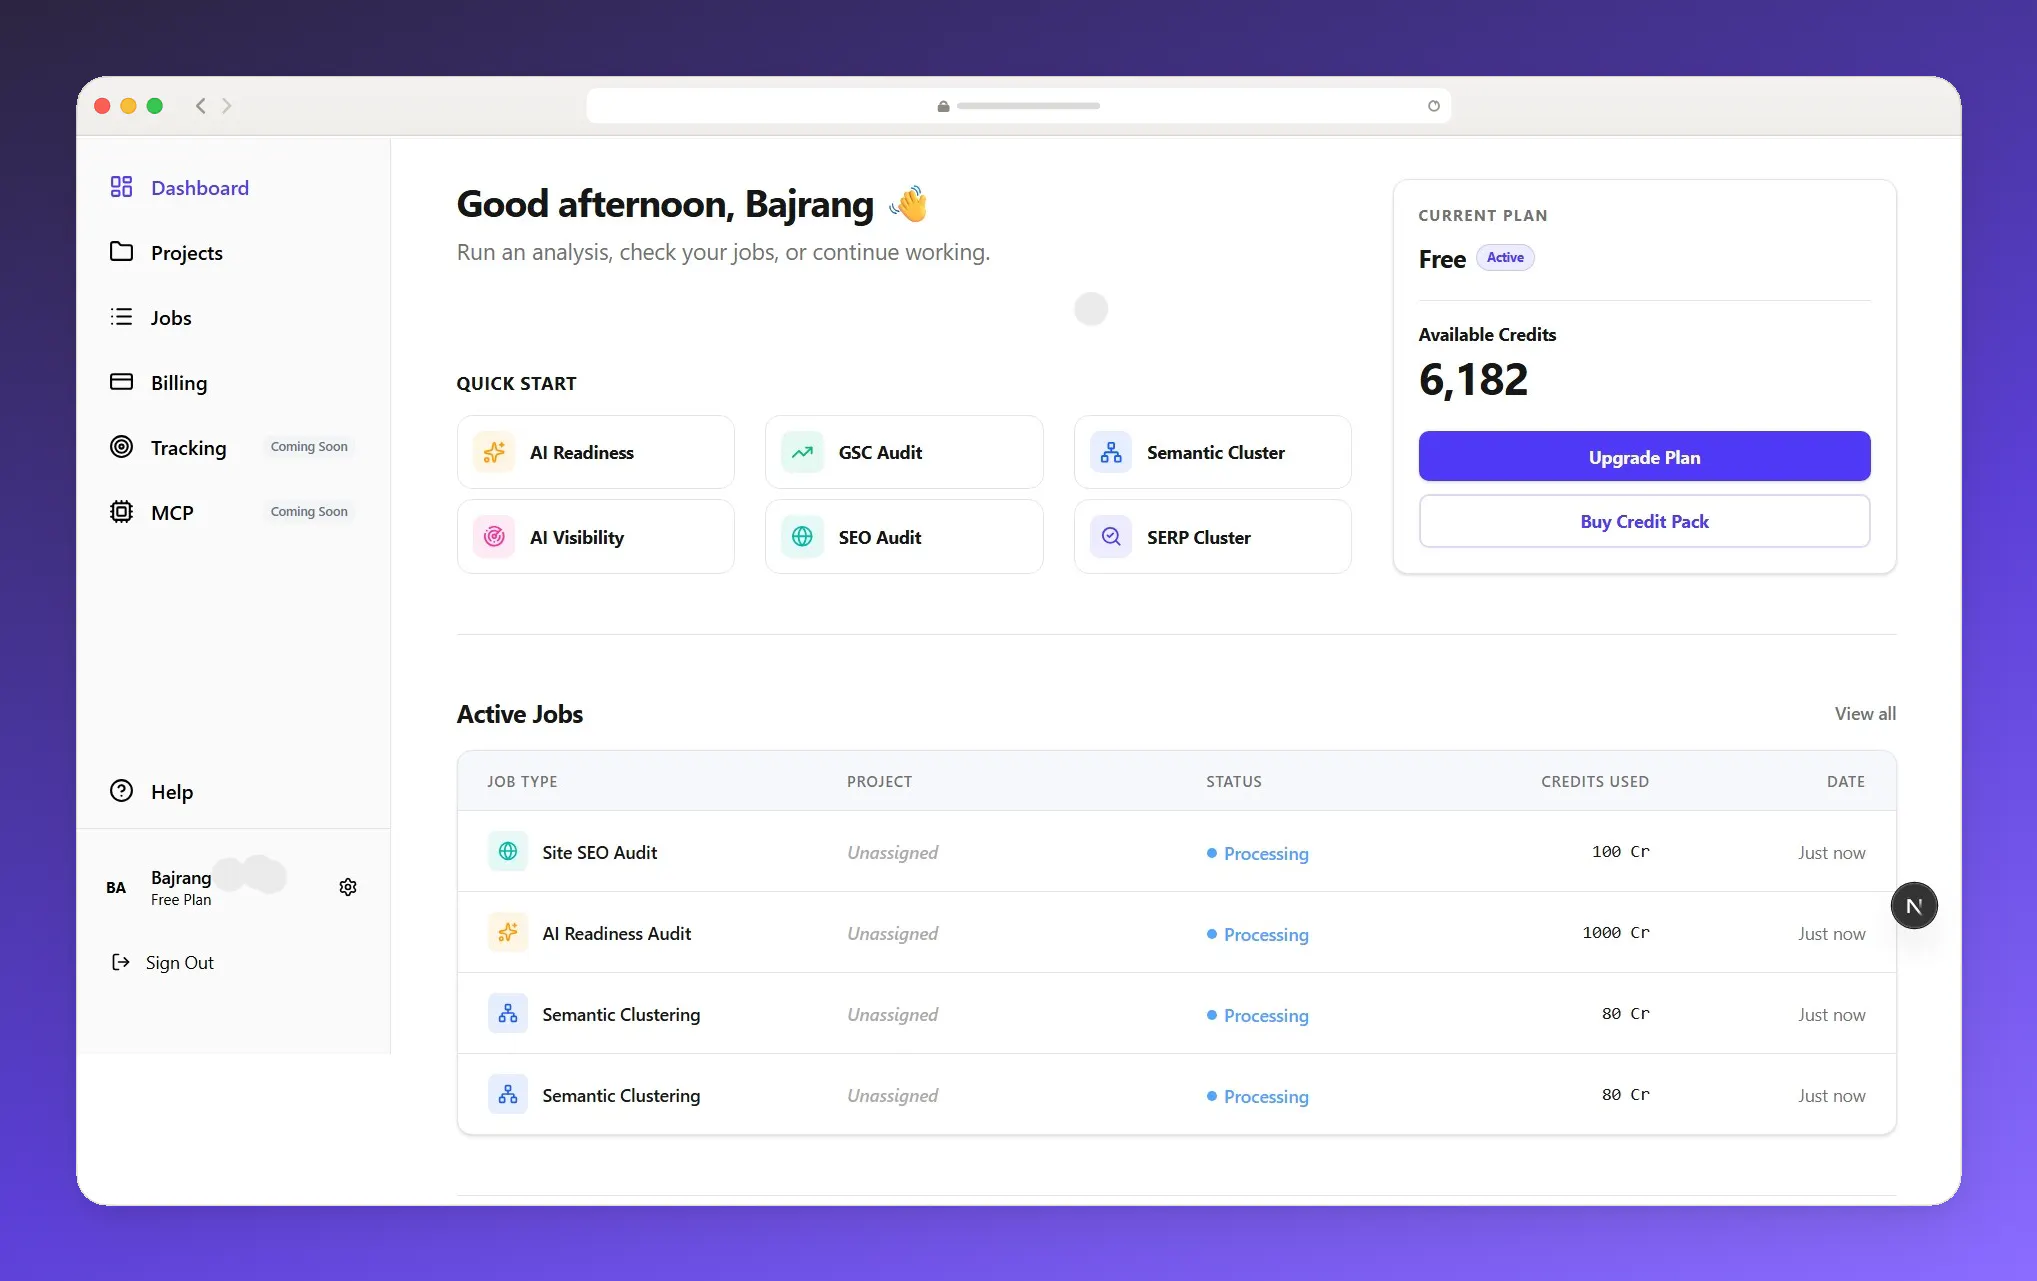Click the MCP chip icon
This screenshot has height=1281, width=2037.
[x=121, y=512]
